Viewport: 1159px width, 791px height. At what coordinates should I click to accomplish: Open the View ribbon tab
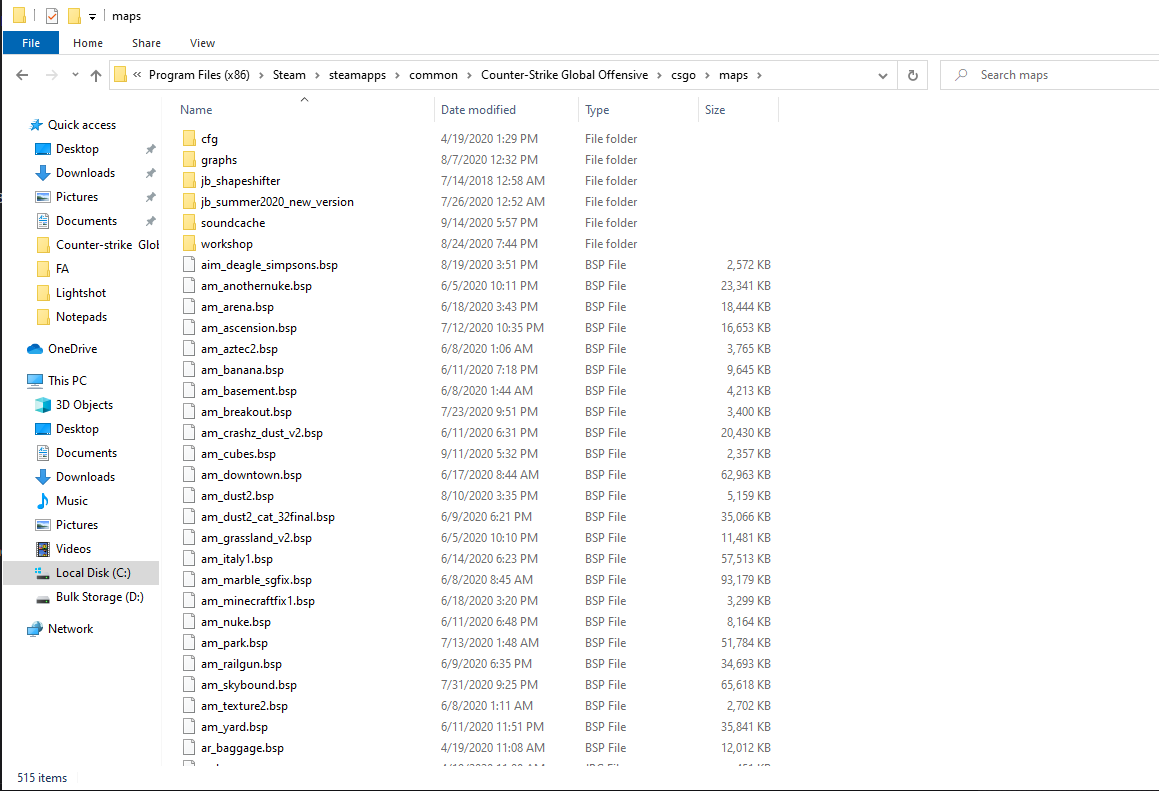point(203,43)
